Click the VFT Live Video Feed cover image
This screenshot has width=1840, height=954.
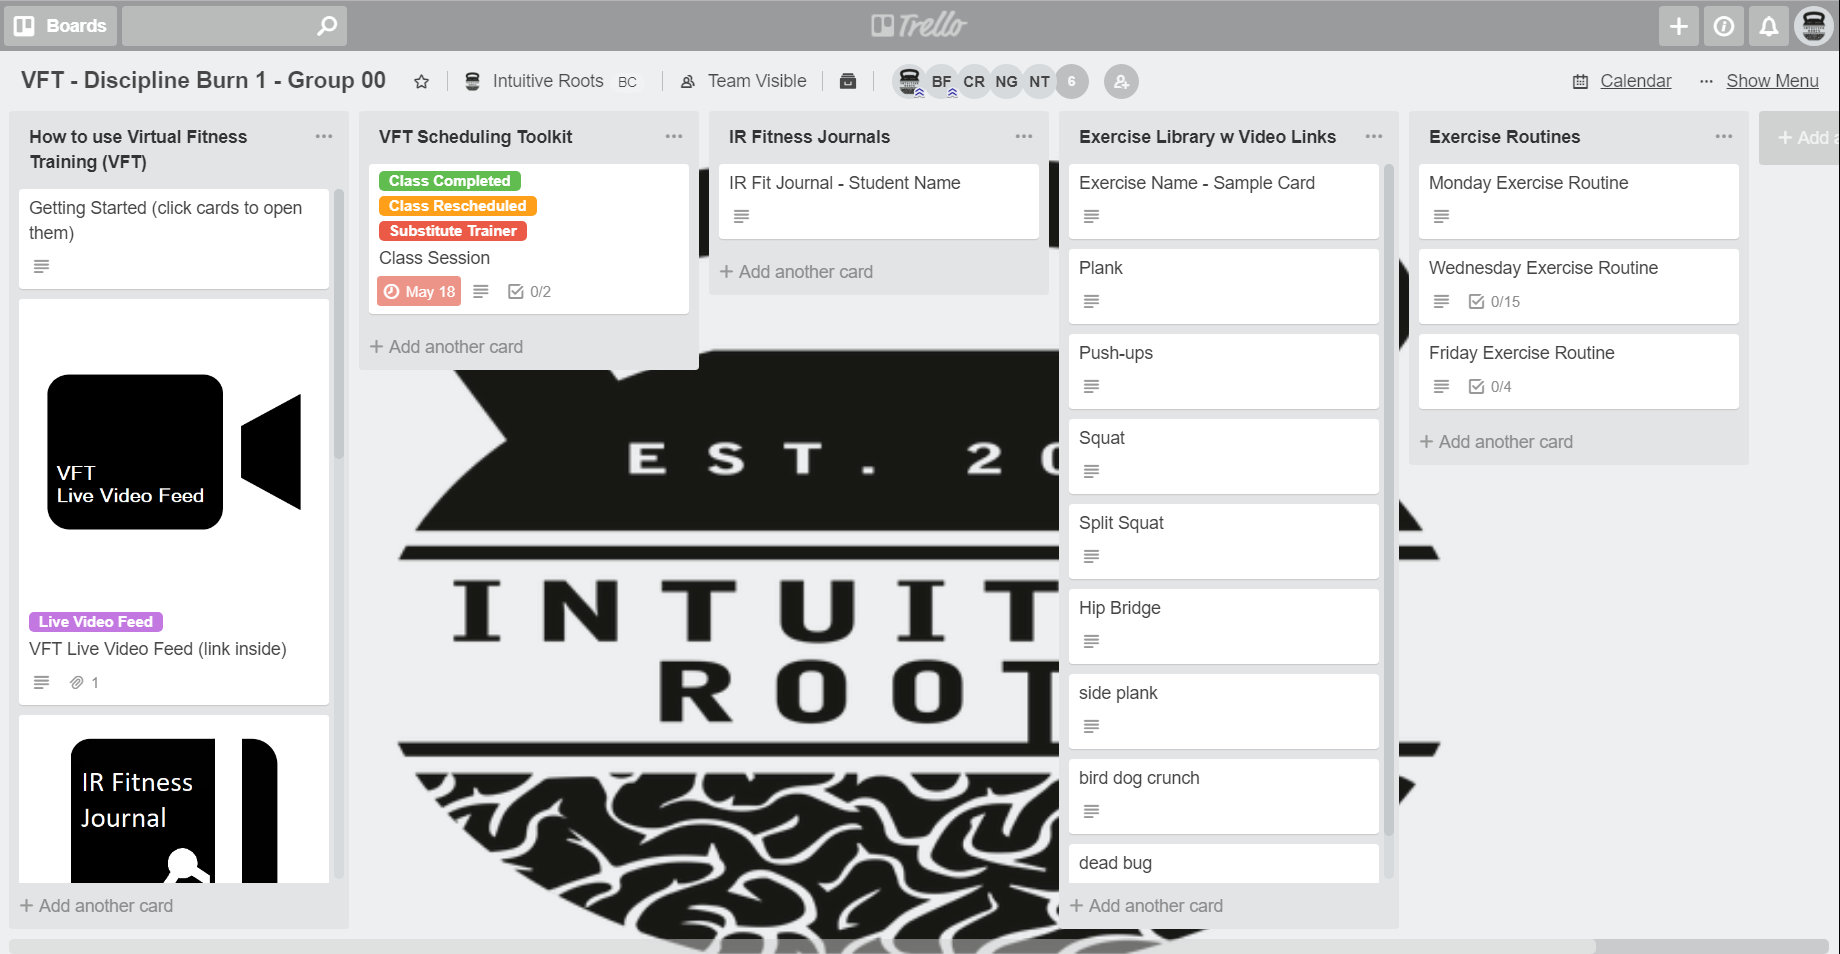(x=174, y=452)
